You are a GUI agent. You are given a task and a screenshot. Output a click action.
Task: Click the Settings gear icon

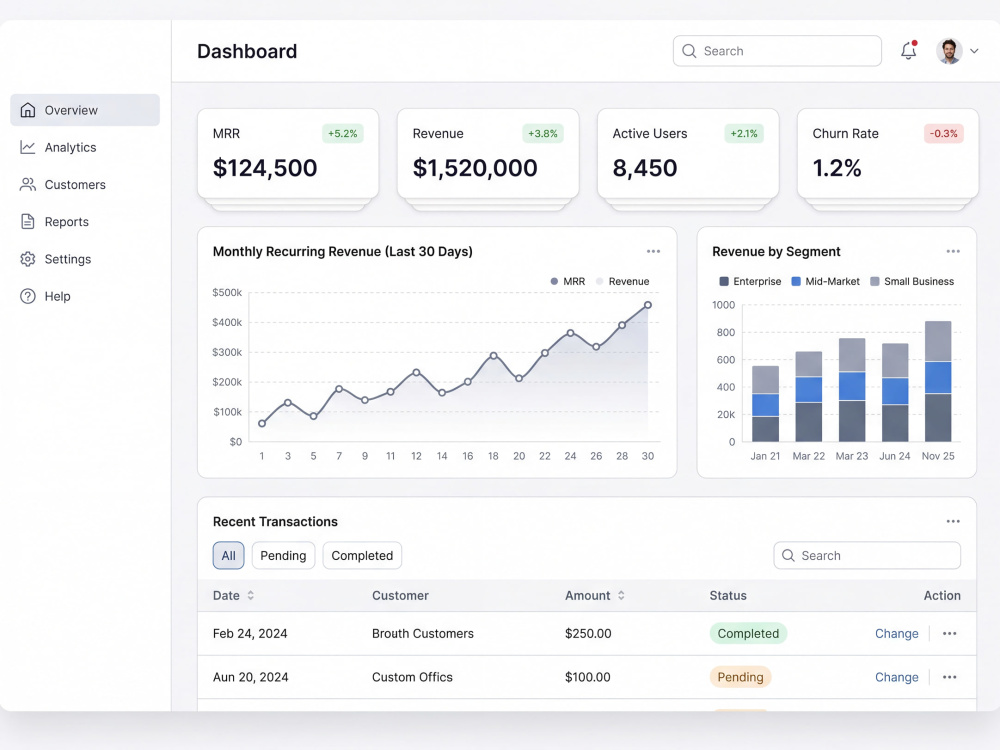[x=27, y=259]
